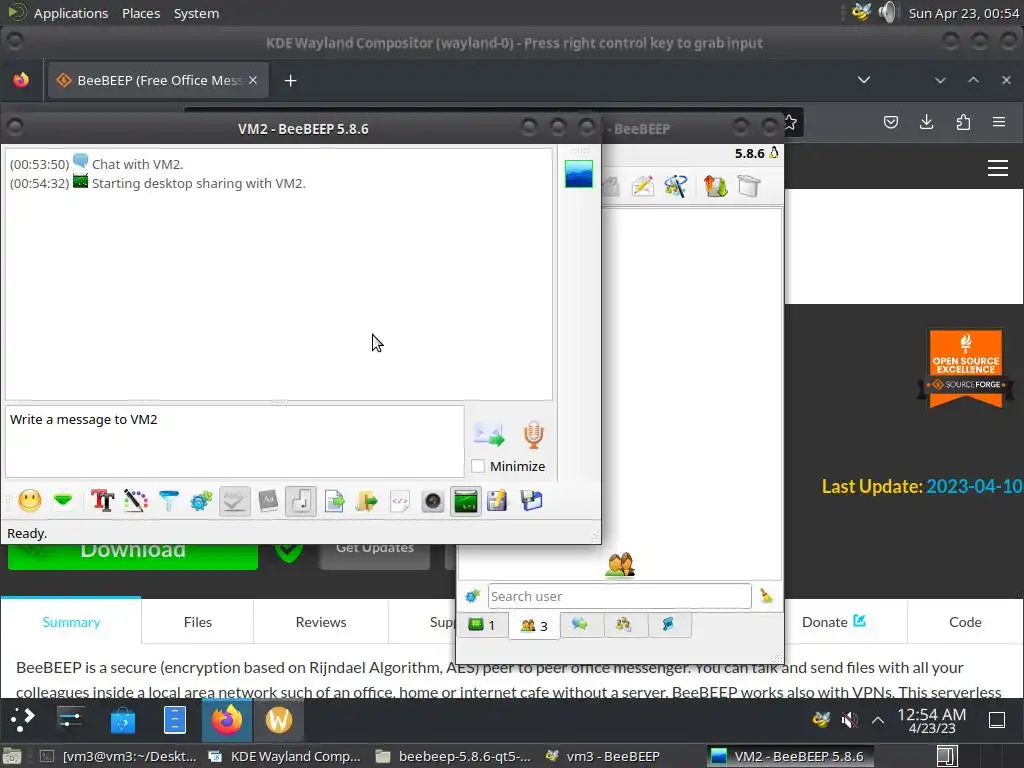Click the camera screenshot icon in chat toolbar
Image resolution: width=1024 pixels, height=768 pixels.
coord(433,501)
